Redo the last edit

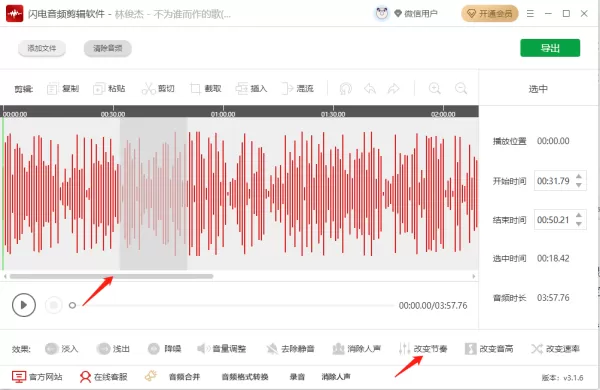(393, 89)
